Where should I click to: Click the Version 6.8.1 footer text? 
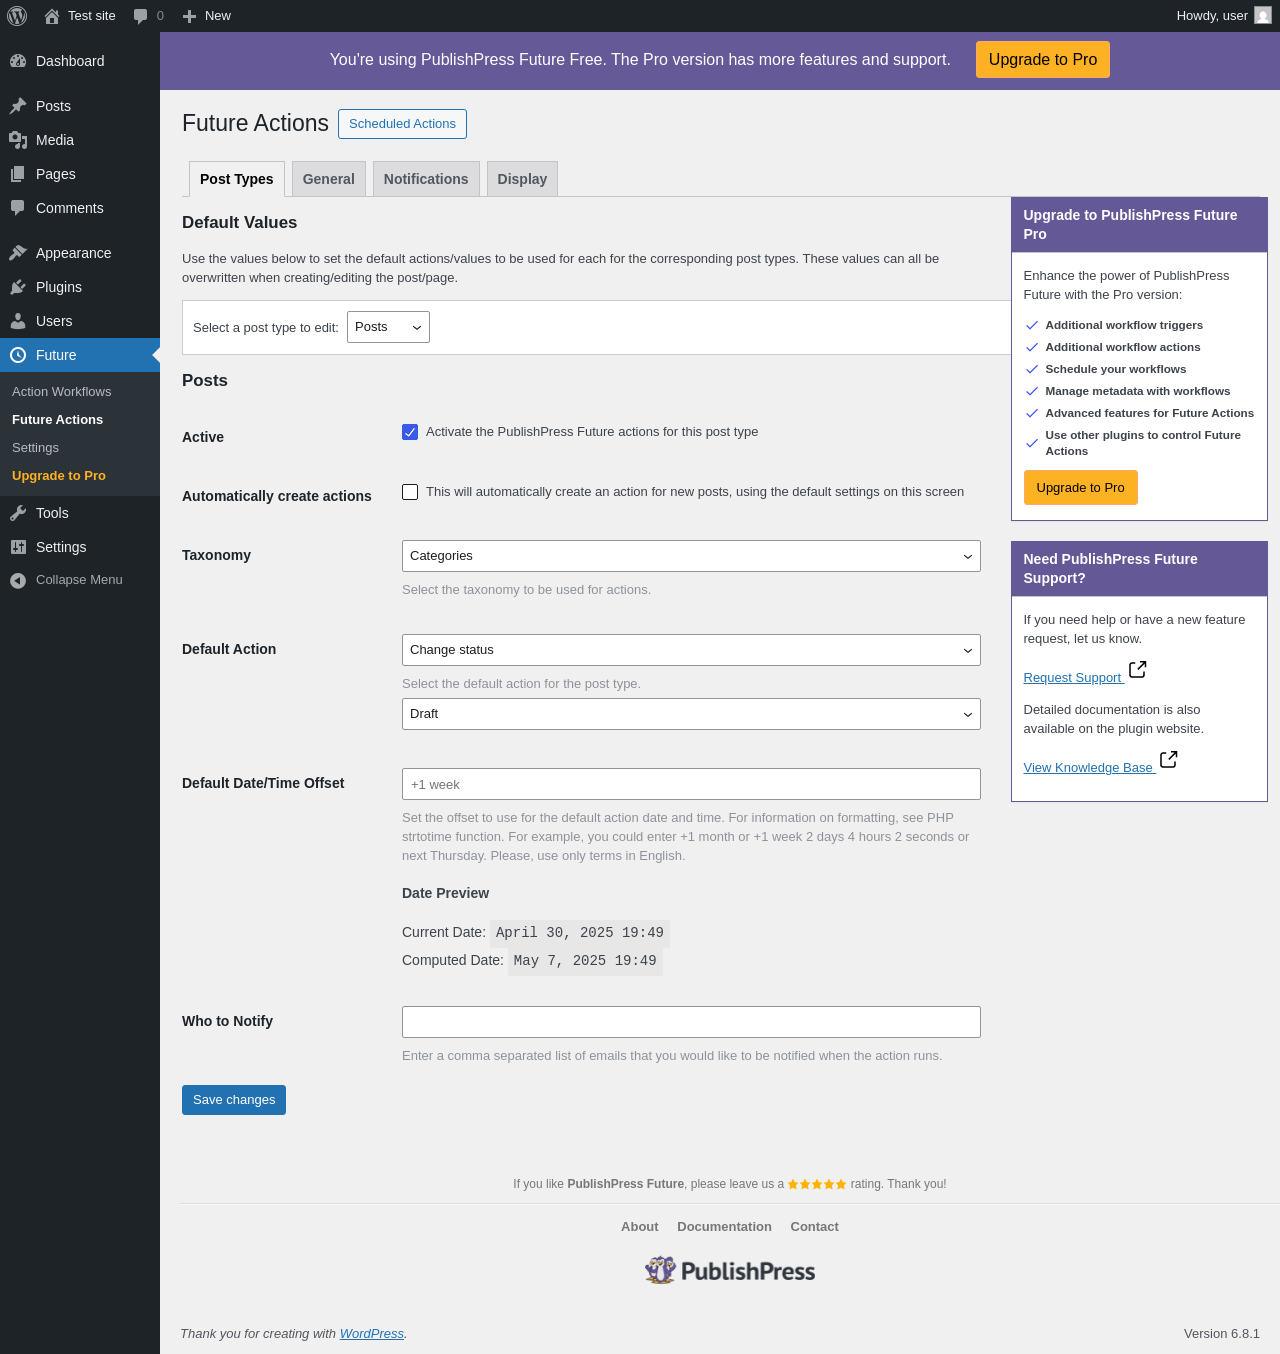pyautogui.click(x=1222, y=1334)
